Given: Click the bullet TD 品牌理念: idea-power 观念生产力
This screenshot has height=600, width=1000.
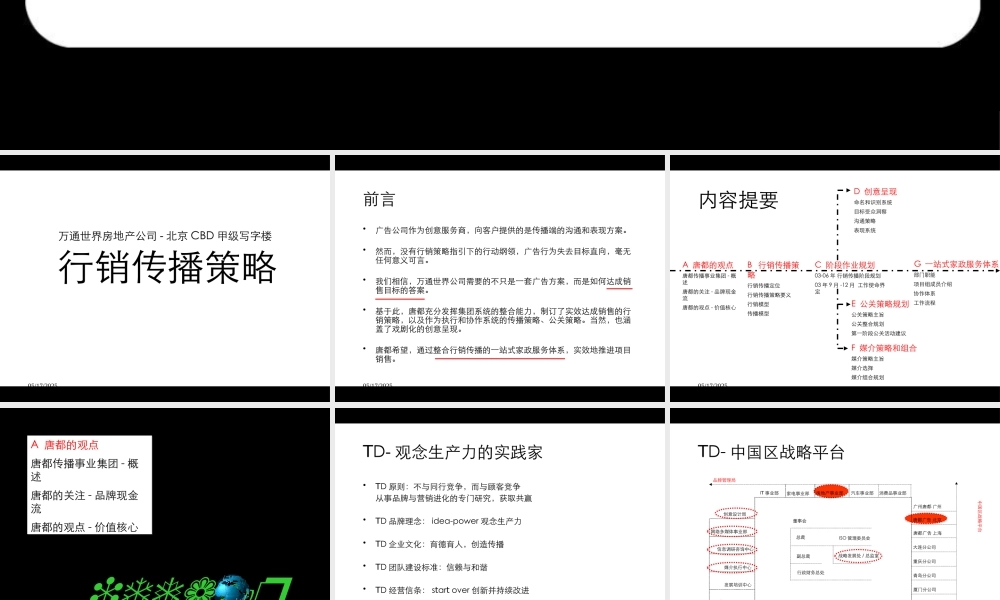Looking at the screenshot, I should point(448,521).
